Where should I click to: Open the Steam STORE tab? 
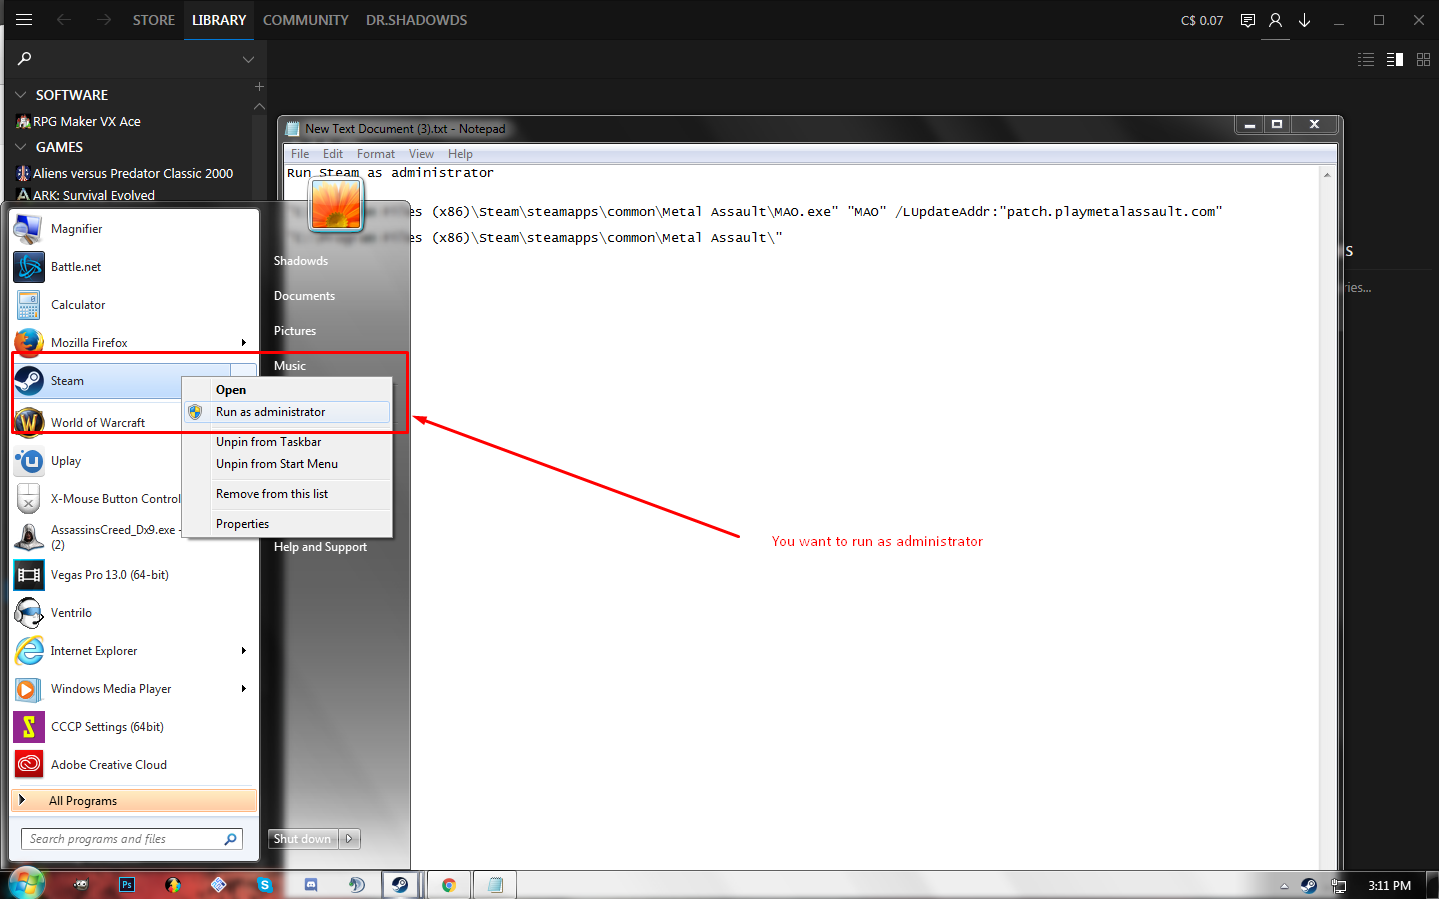coord(153,20)
